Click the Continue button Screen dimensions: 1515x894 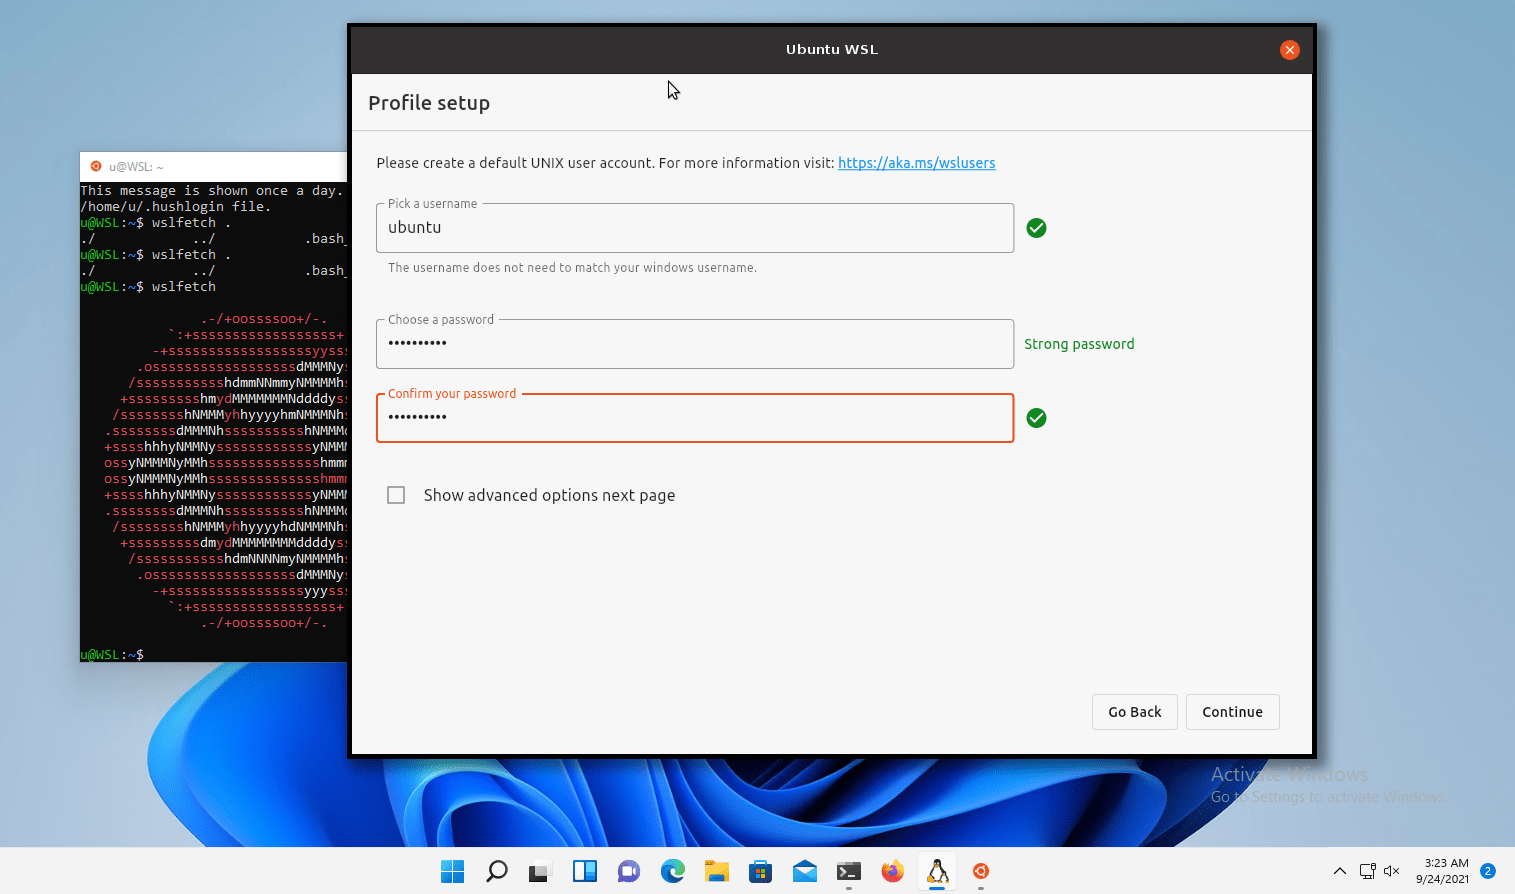coord(1232,712)
